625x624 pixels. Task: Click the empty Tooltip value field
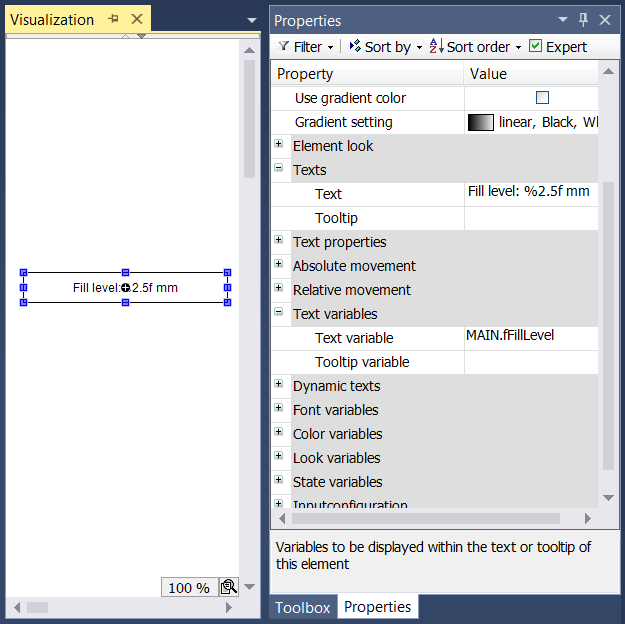point(531,218)
